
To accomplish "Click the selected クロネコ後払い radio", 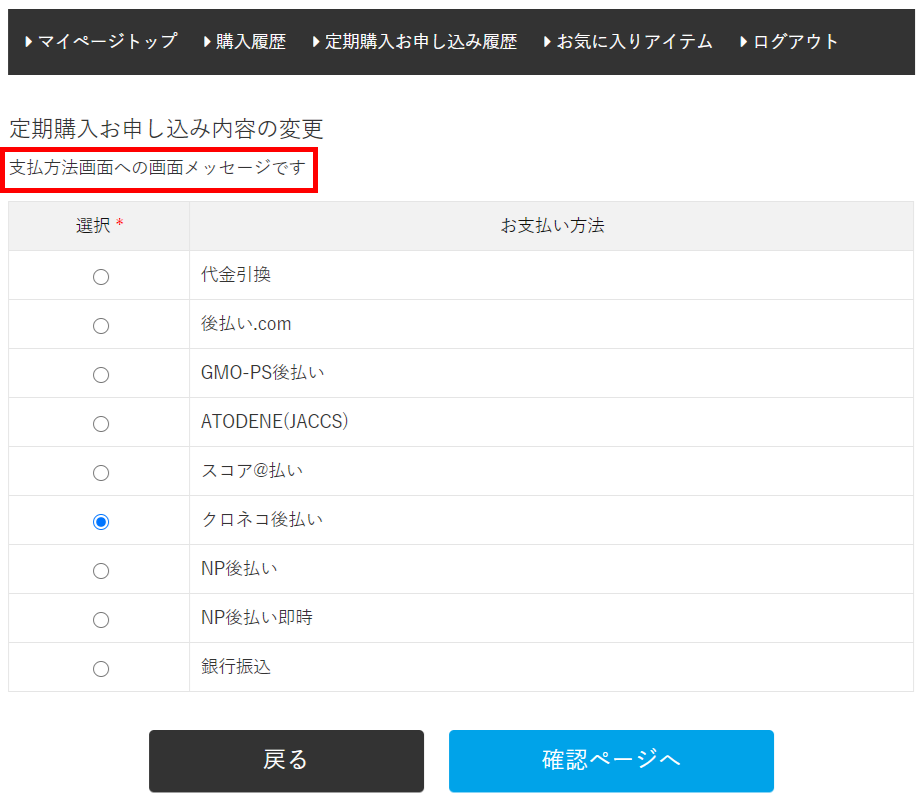I will coord(101,522).
